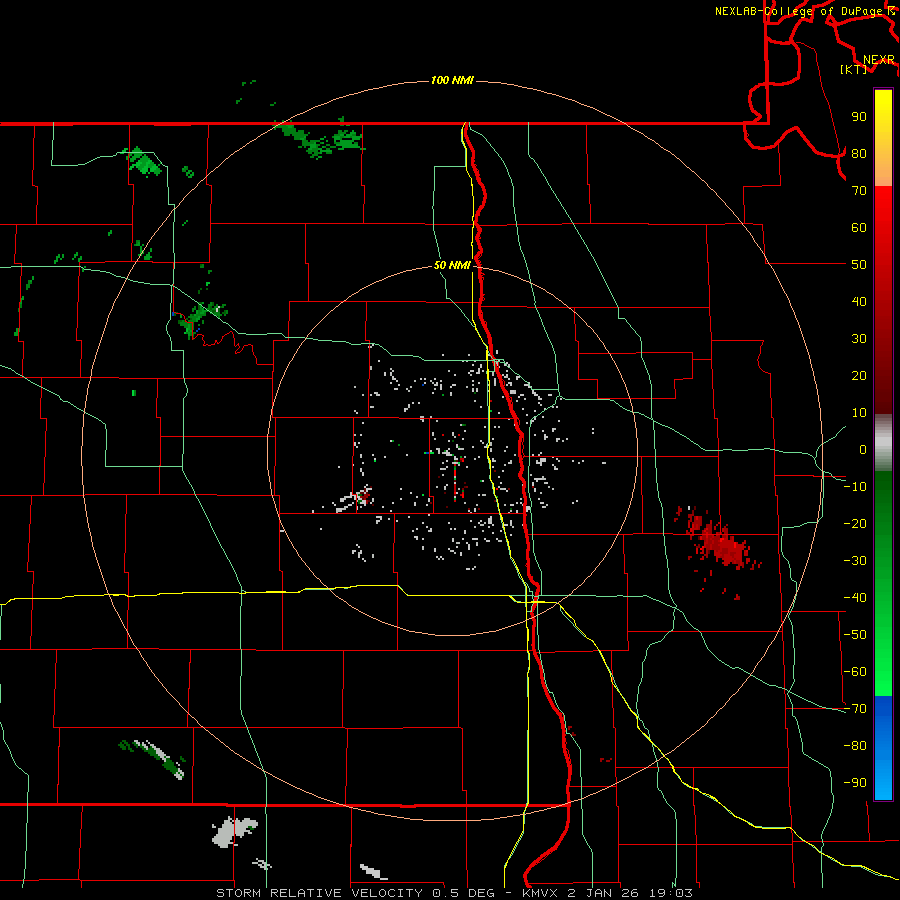900x900 pixels.
Task: Click the -80 value on the velocity scale
Action: [855, 746]
